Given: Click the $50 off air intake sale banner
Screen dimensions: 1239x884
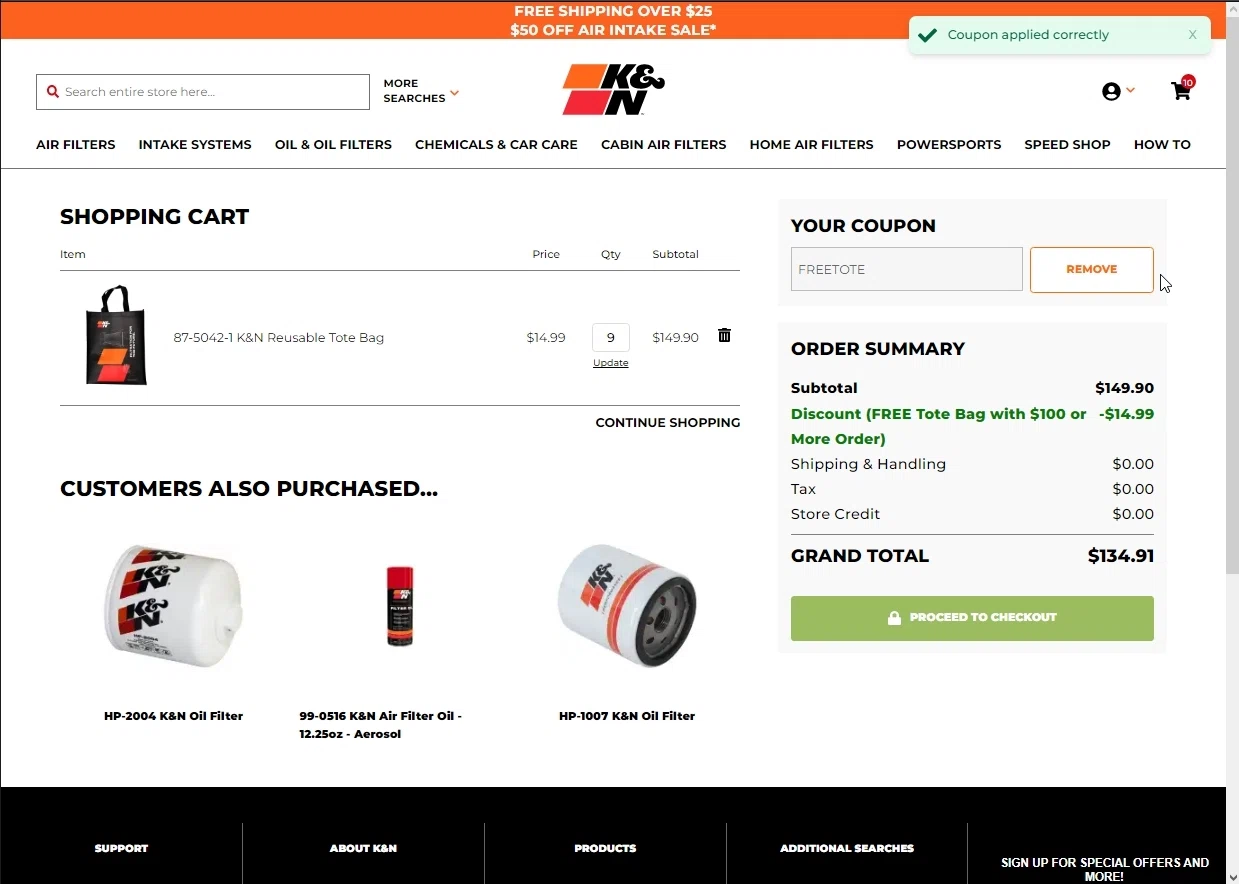Looking at the screenshot, I should (x=613, y=30).
